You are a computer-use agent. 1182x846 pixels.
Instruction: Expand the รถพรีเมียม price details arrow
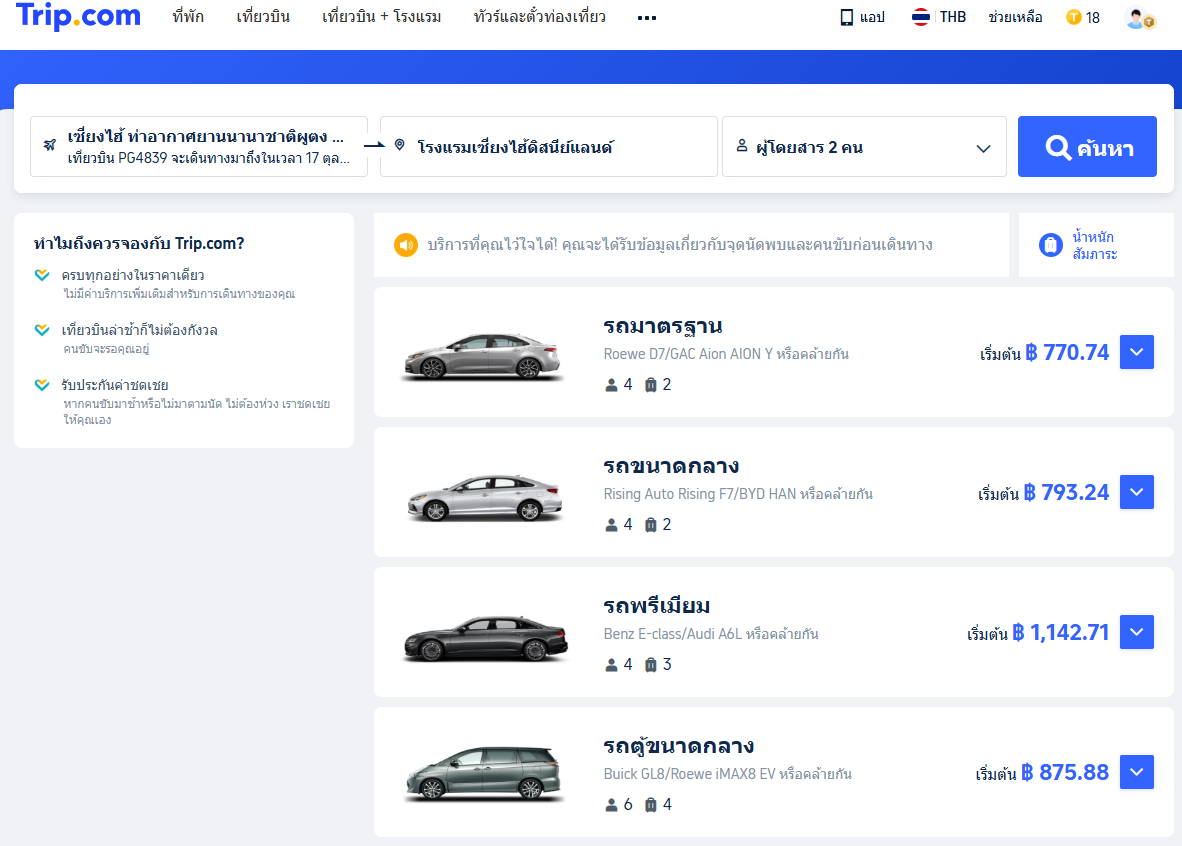coord(1137,632)
